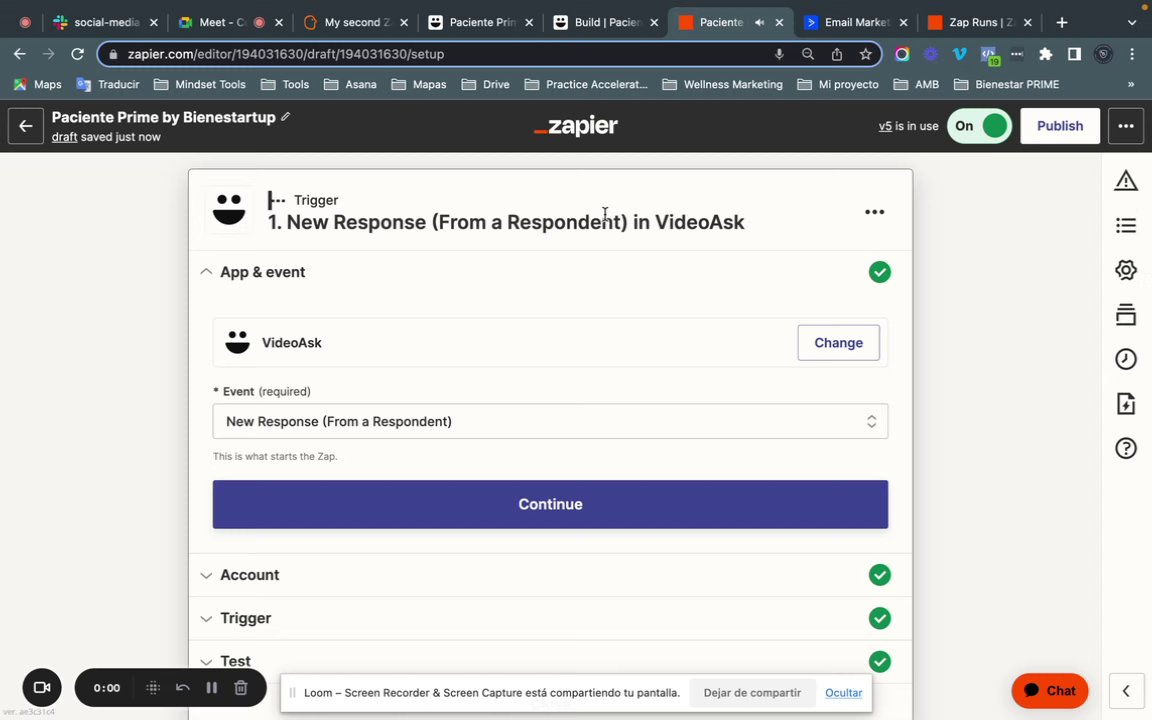Toggle browser side panel icon
The image size is (1152, 720).
[x=1074, y=54]
